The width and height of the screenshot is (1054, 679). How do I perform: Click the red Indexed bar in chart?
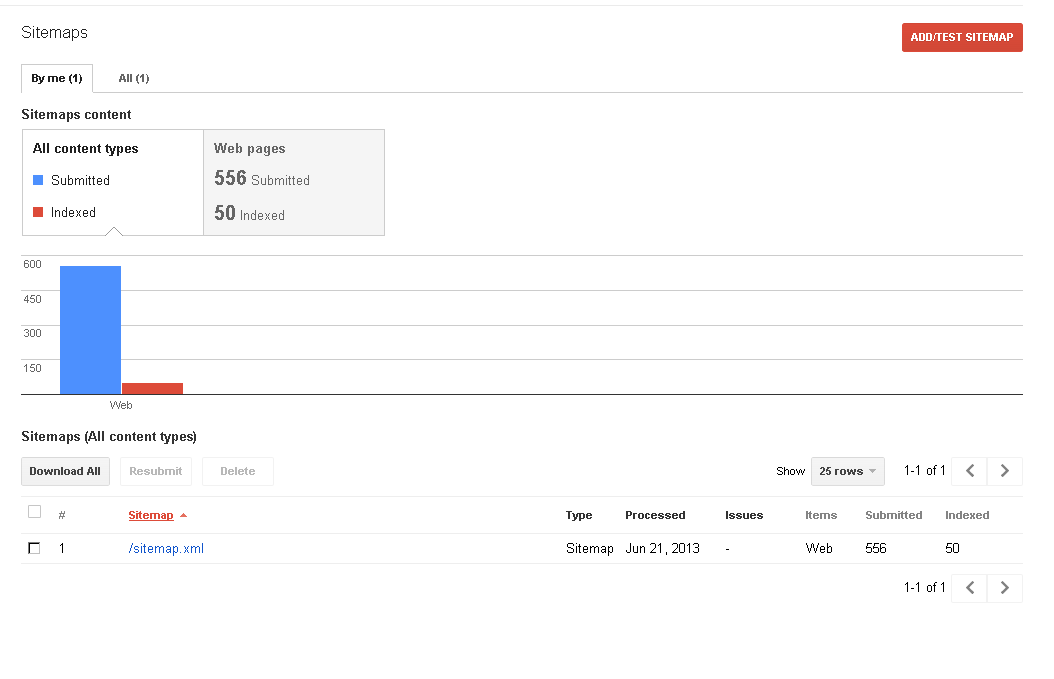click(152, 388)
